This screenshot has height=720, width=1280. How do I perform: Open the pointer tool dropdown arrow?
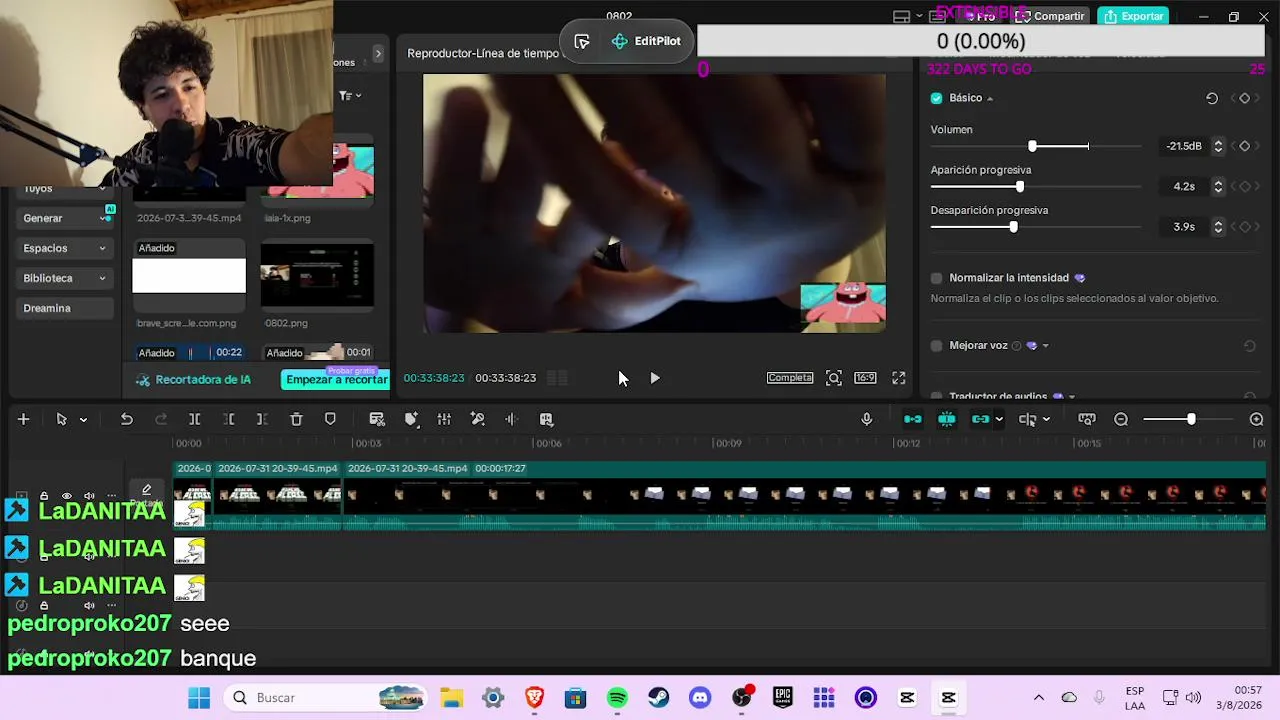point(83,420)
